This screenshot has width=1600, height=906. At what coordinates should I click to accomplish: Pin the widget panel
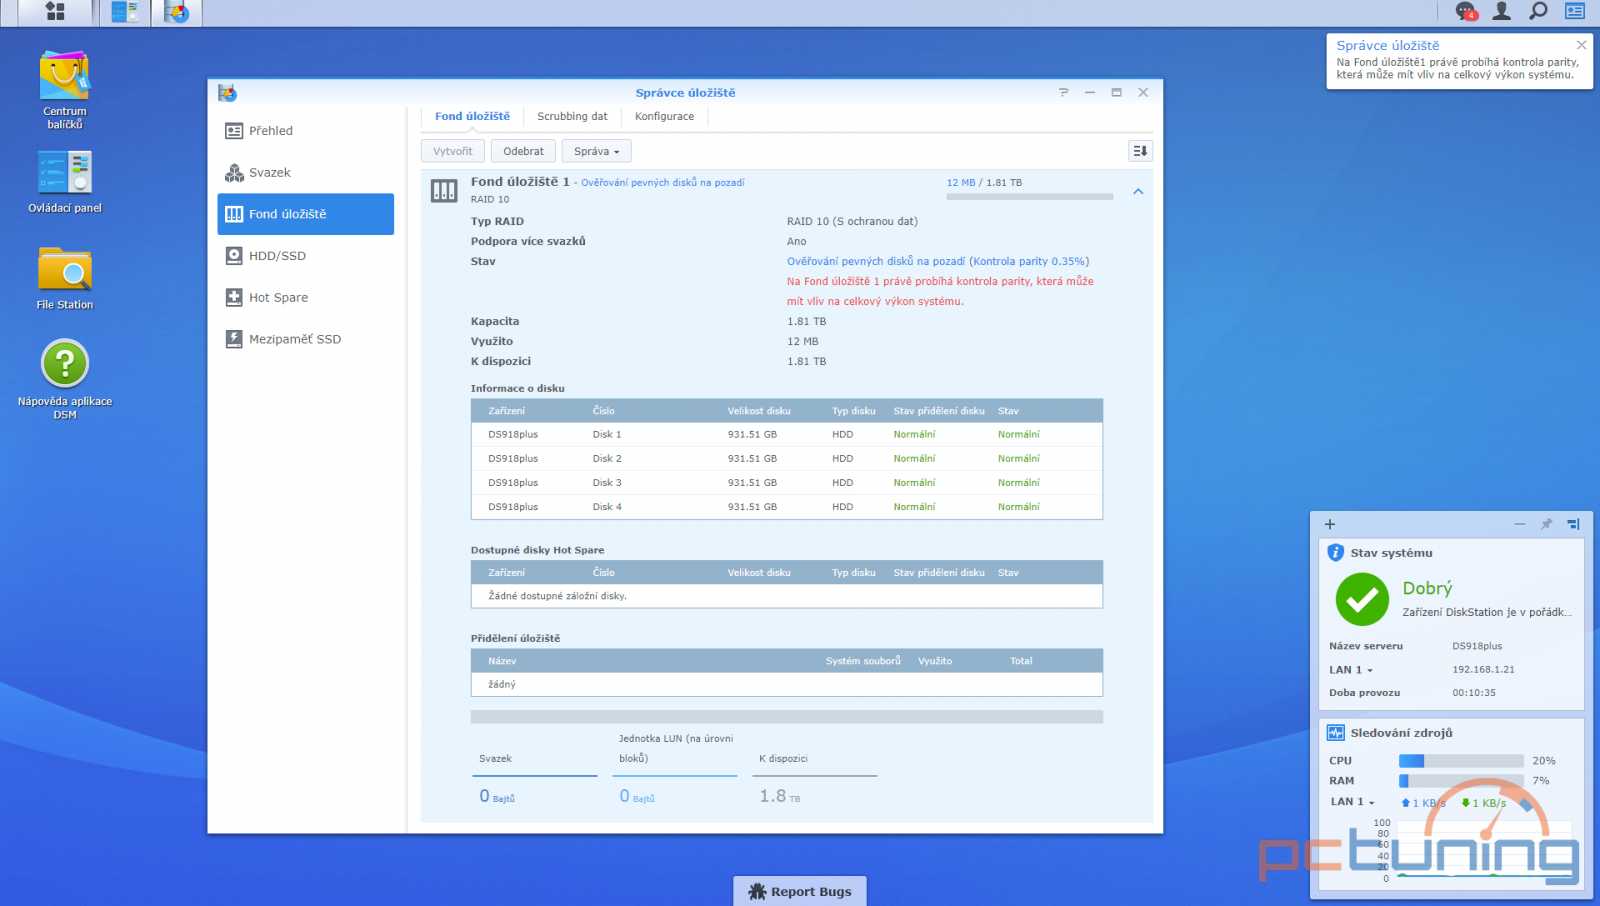coord(1546,524)
